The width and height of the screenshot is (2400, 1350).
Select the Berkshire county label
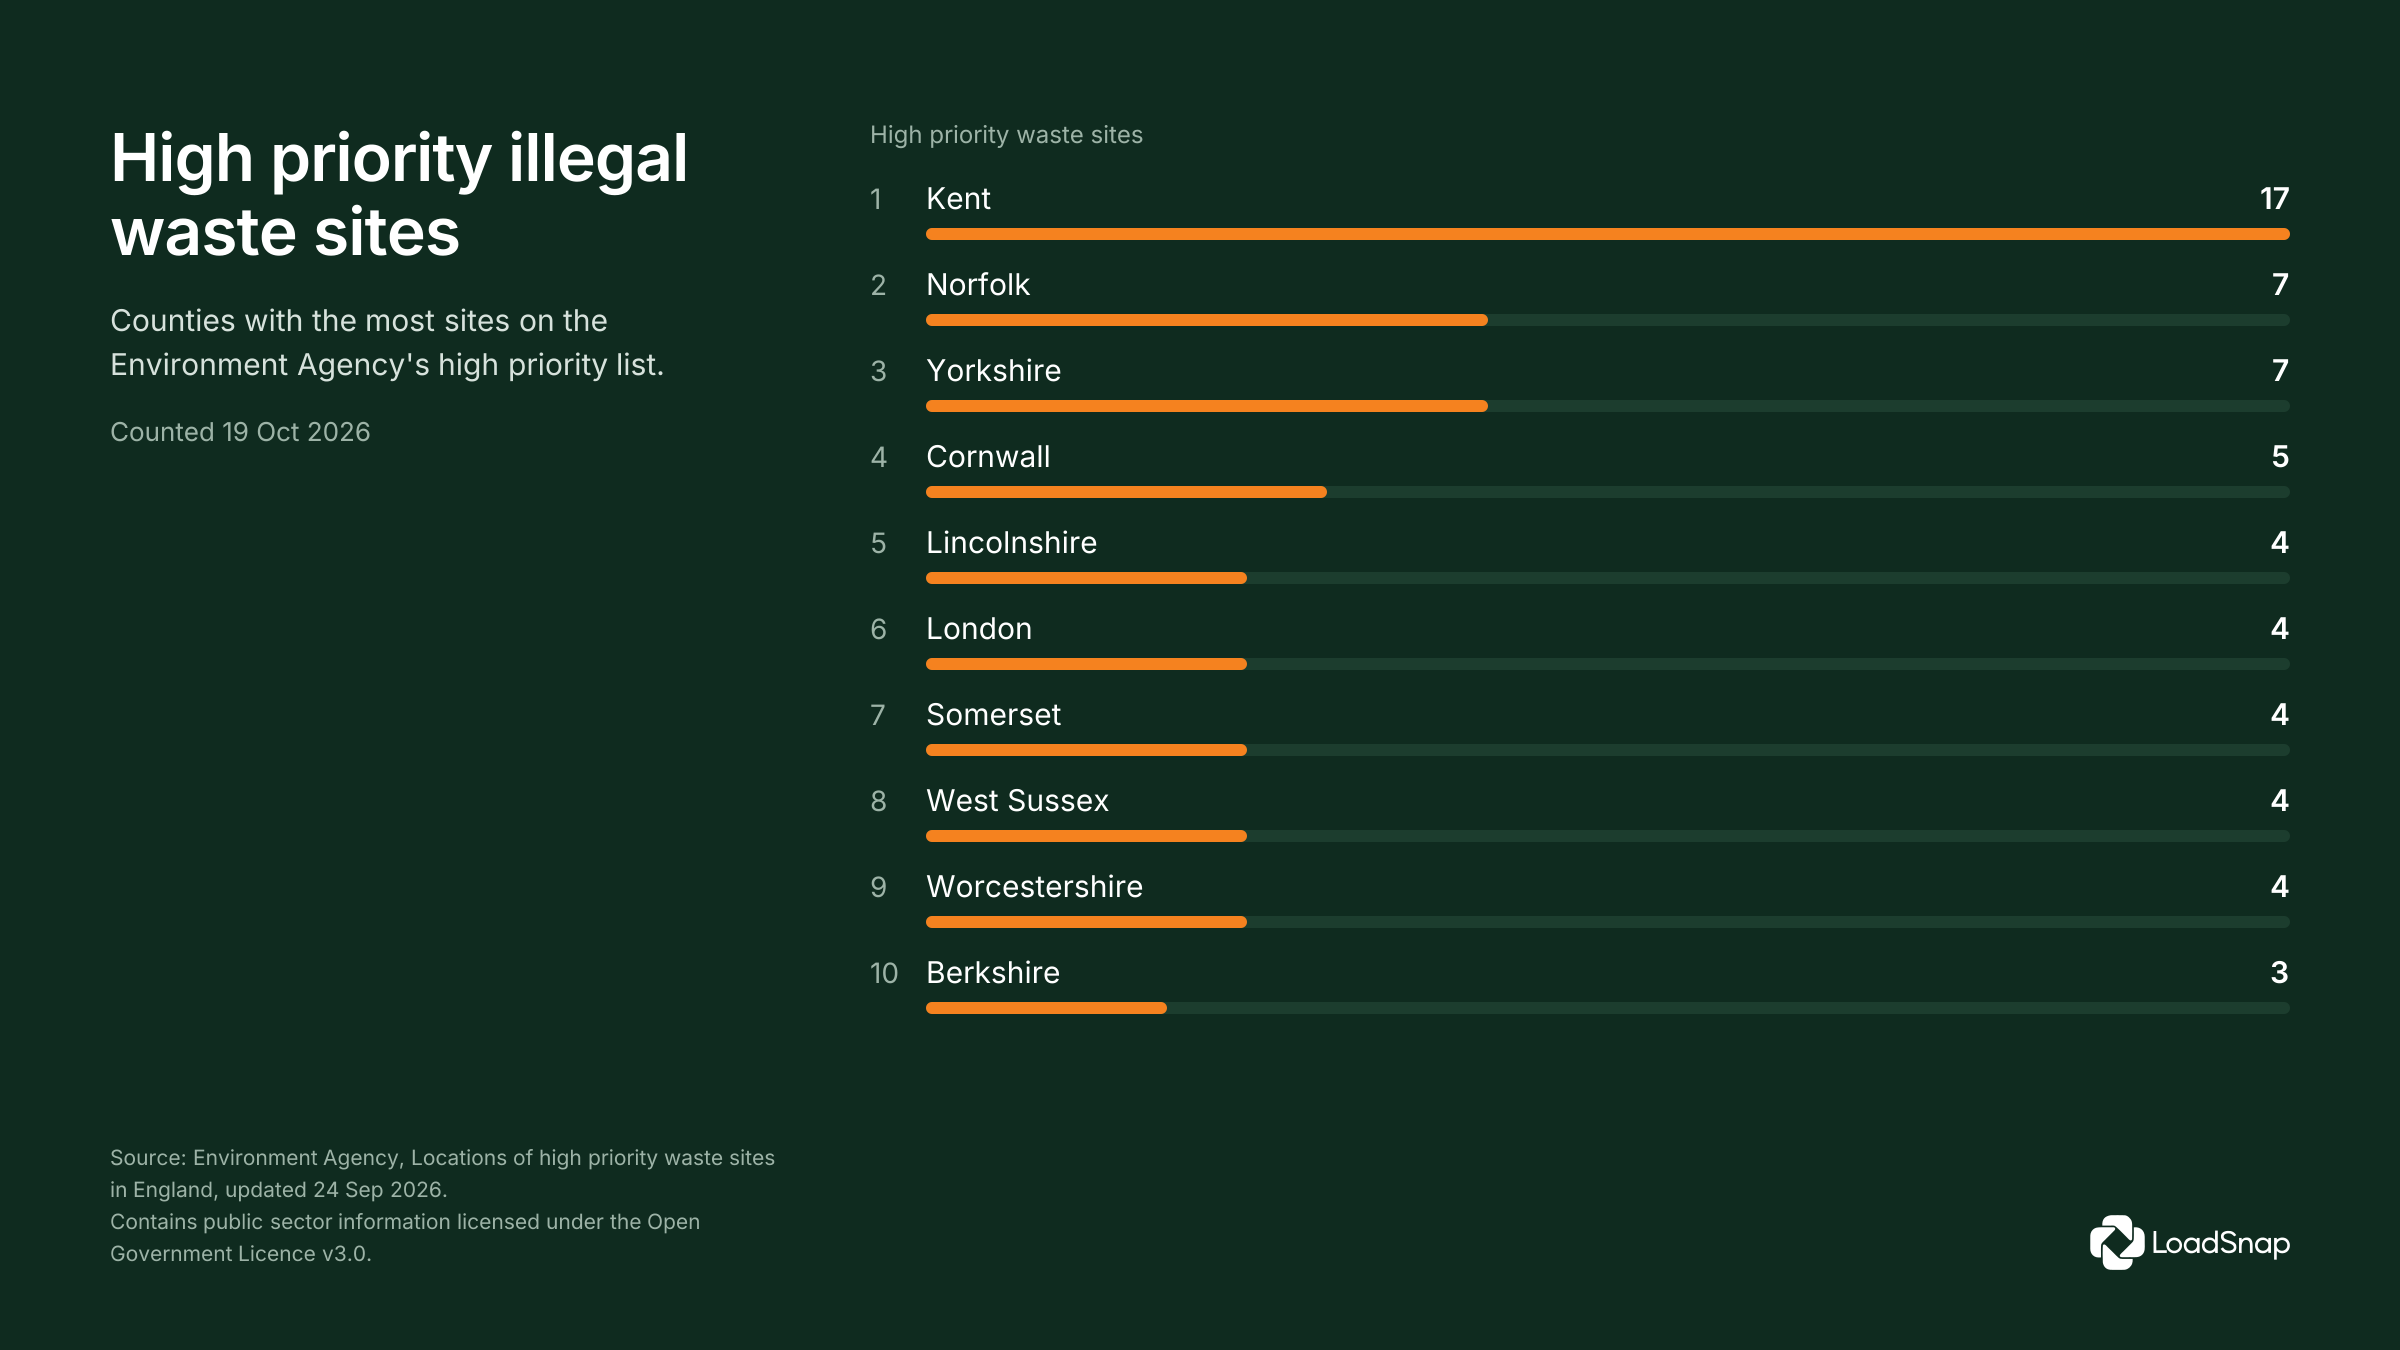[x=993, y=973]
